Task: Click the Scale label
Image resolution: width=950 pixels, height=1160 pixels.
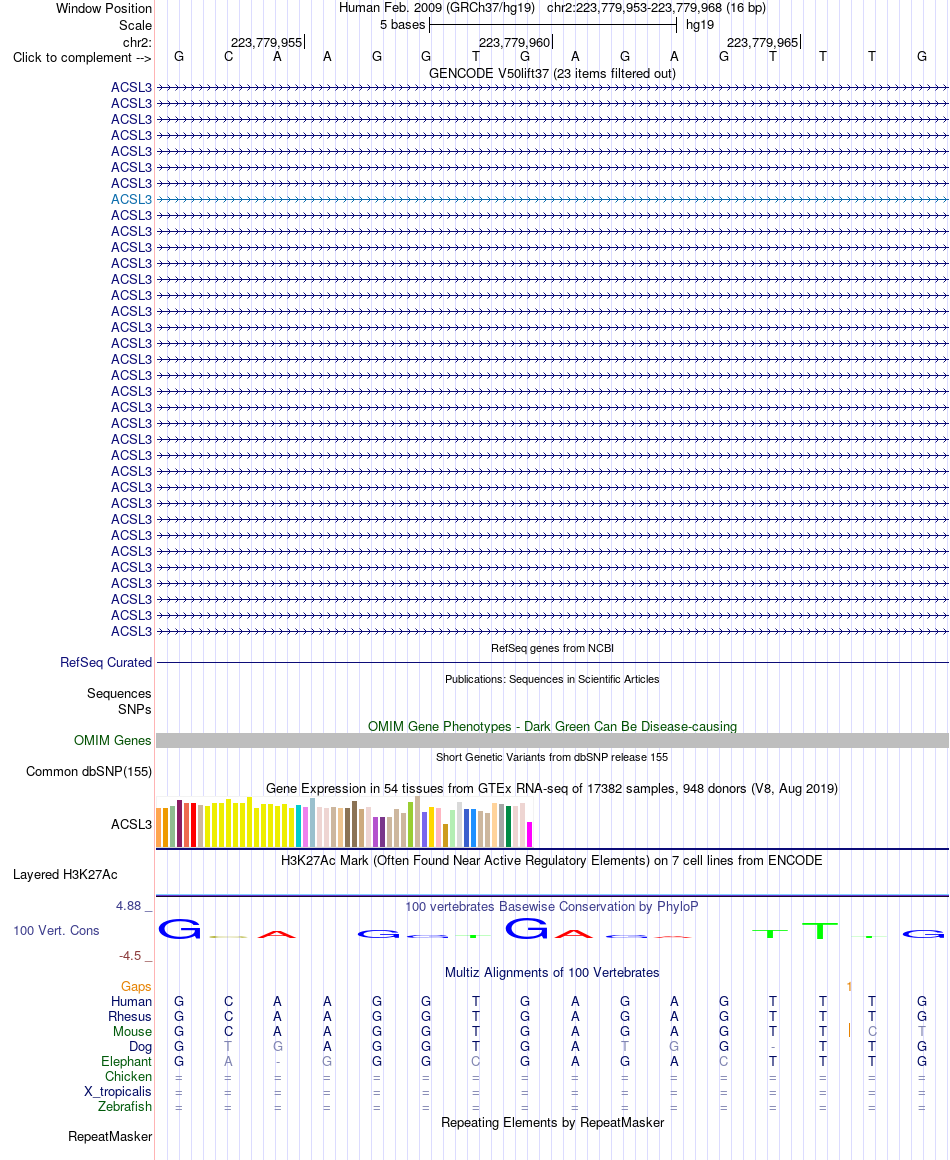Action: click(135, 25)
